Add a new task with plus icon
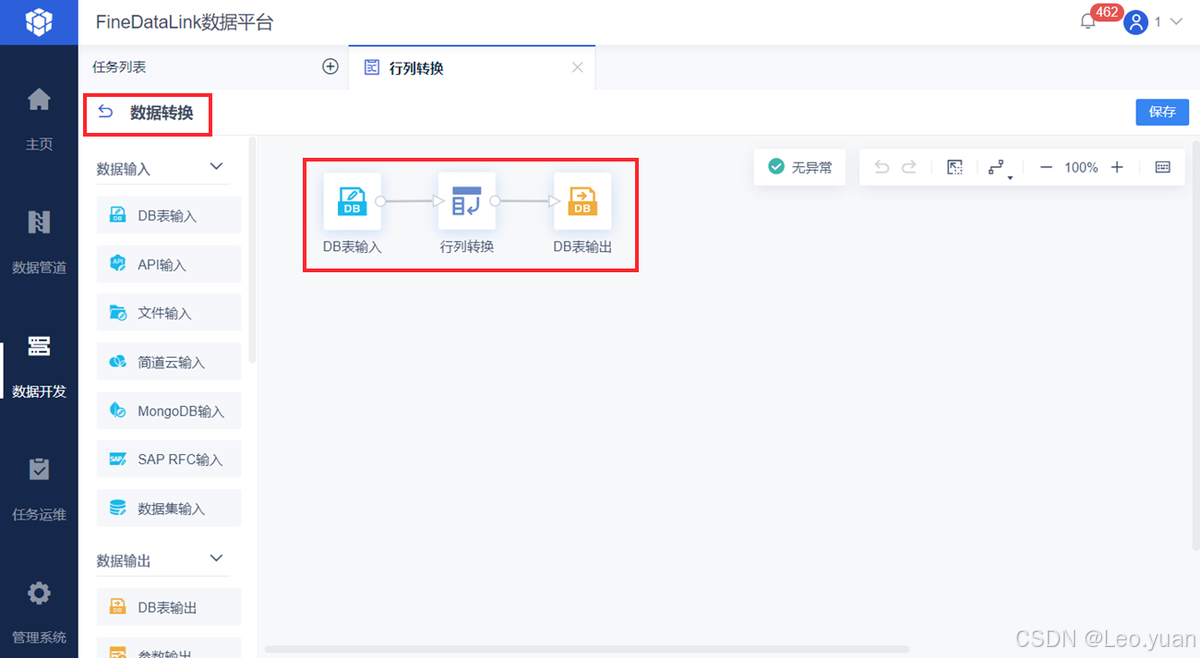This screenshot has width=1200, height=658. click(x=330, y=67)
